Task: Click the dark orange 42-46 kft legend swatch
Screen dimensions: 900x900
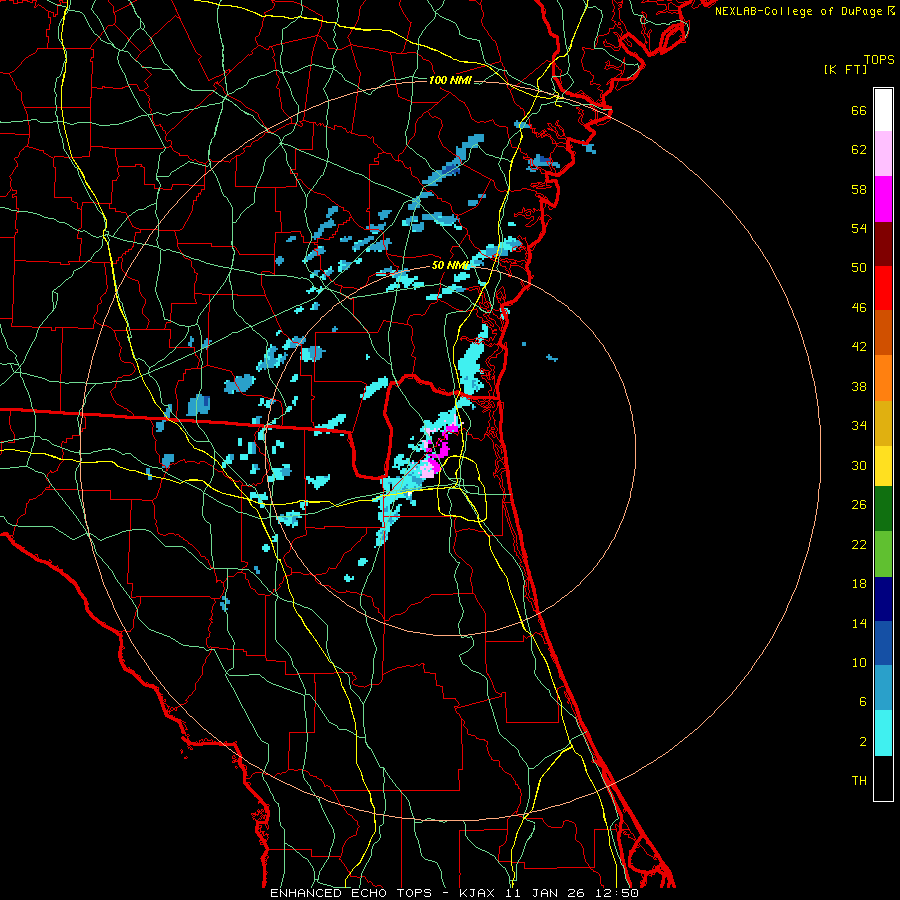Action: pos(883,332)
